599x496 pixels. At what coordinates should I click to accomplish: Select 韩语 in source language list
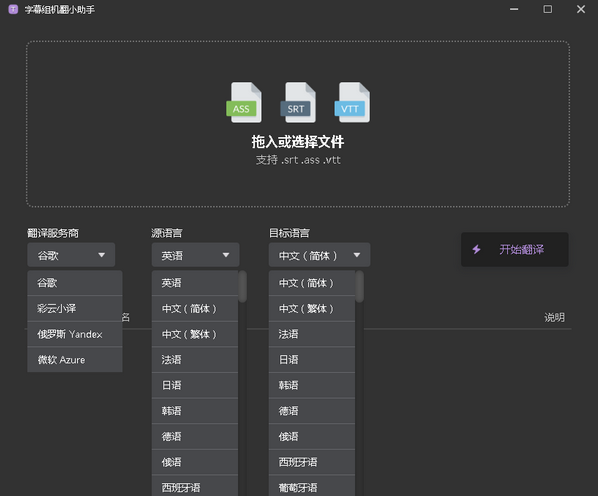pyautogui.click(x=195, y=411)
